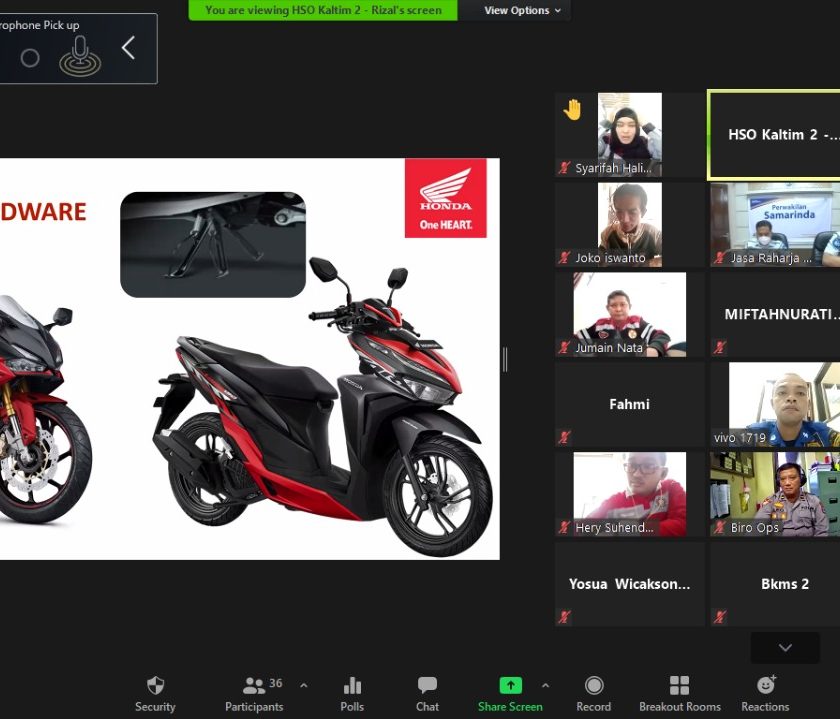Open the Participants panel
840x719 pixels.
point(254,694)
